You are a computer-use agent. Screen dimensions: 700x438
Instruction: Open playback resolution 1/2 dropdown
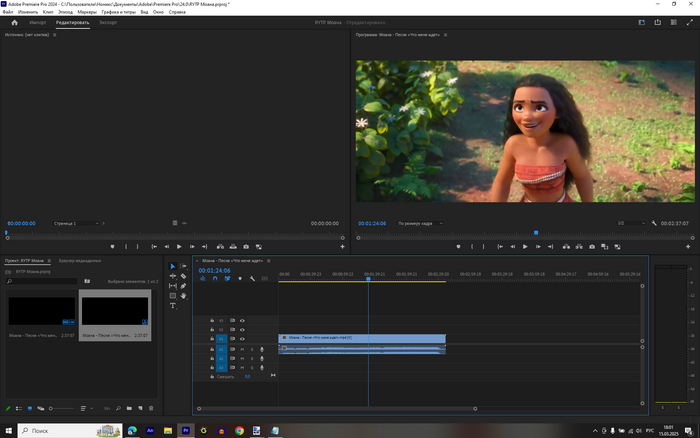[631, 223]
